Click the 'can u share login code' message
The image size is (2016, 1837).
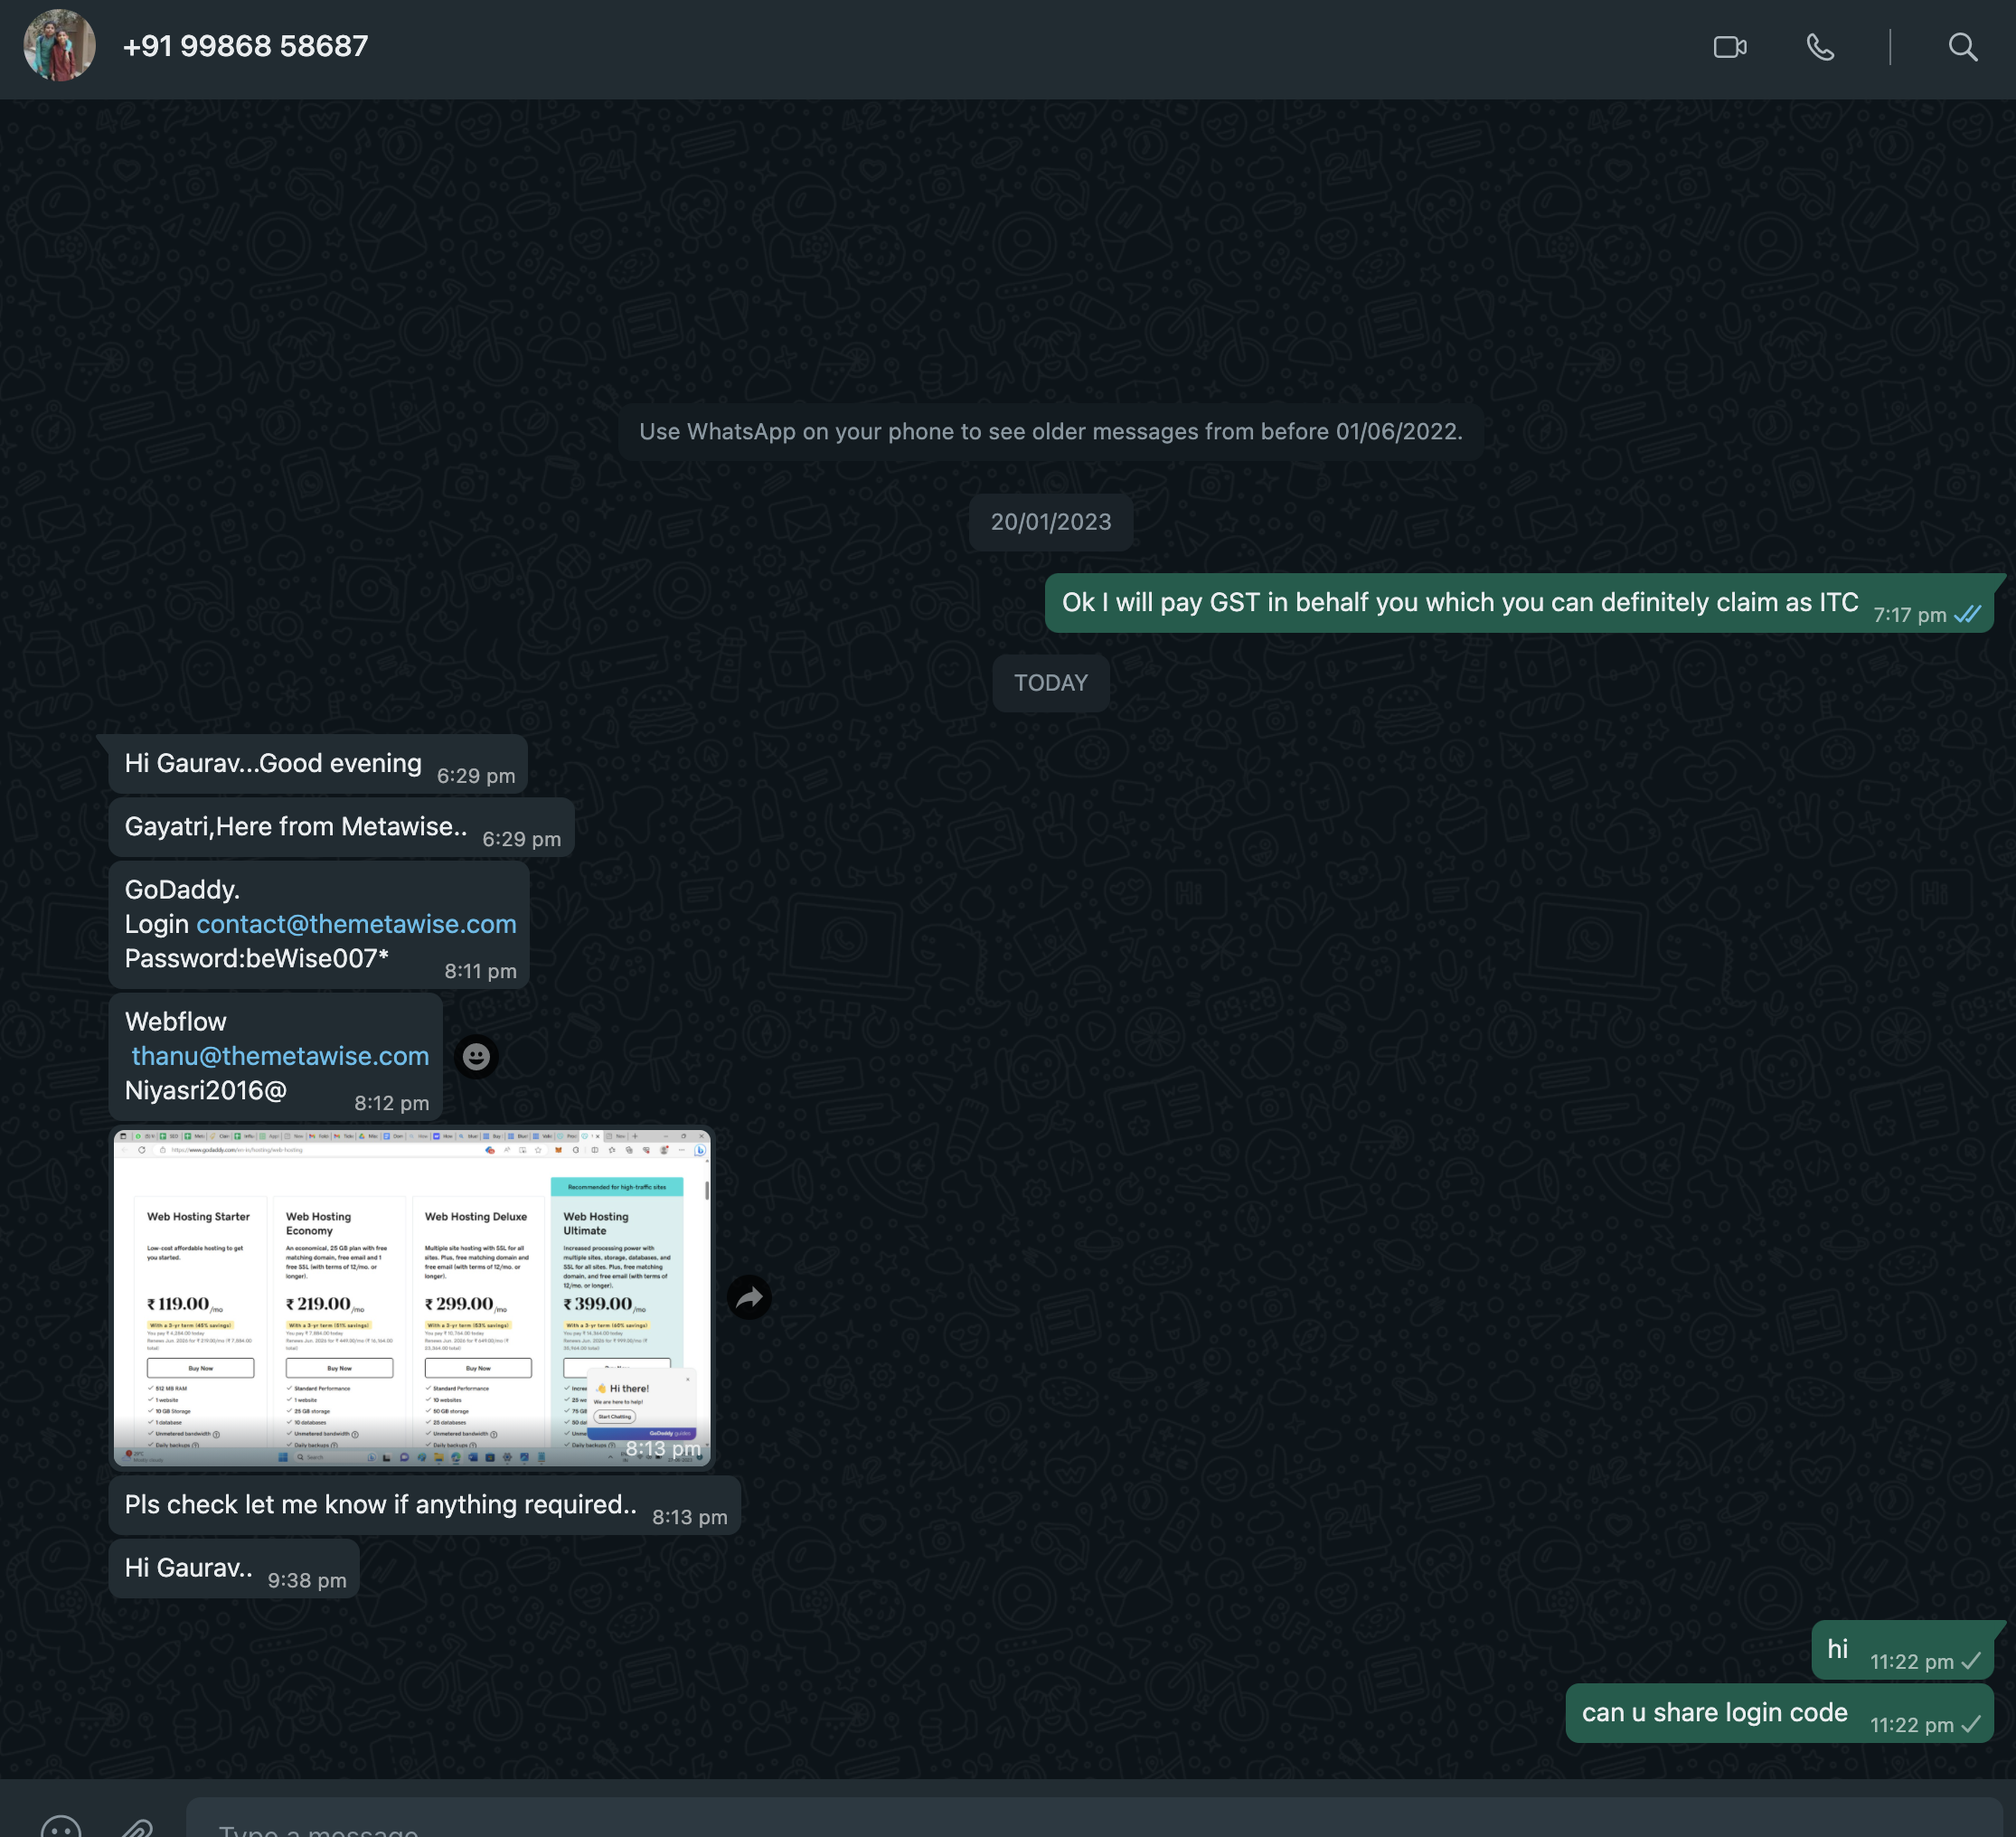pos(1714,1713)
